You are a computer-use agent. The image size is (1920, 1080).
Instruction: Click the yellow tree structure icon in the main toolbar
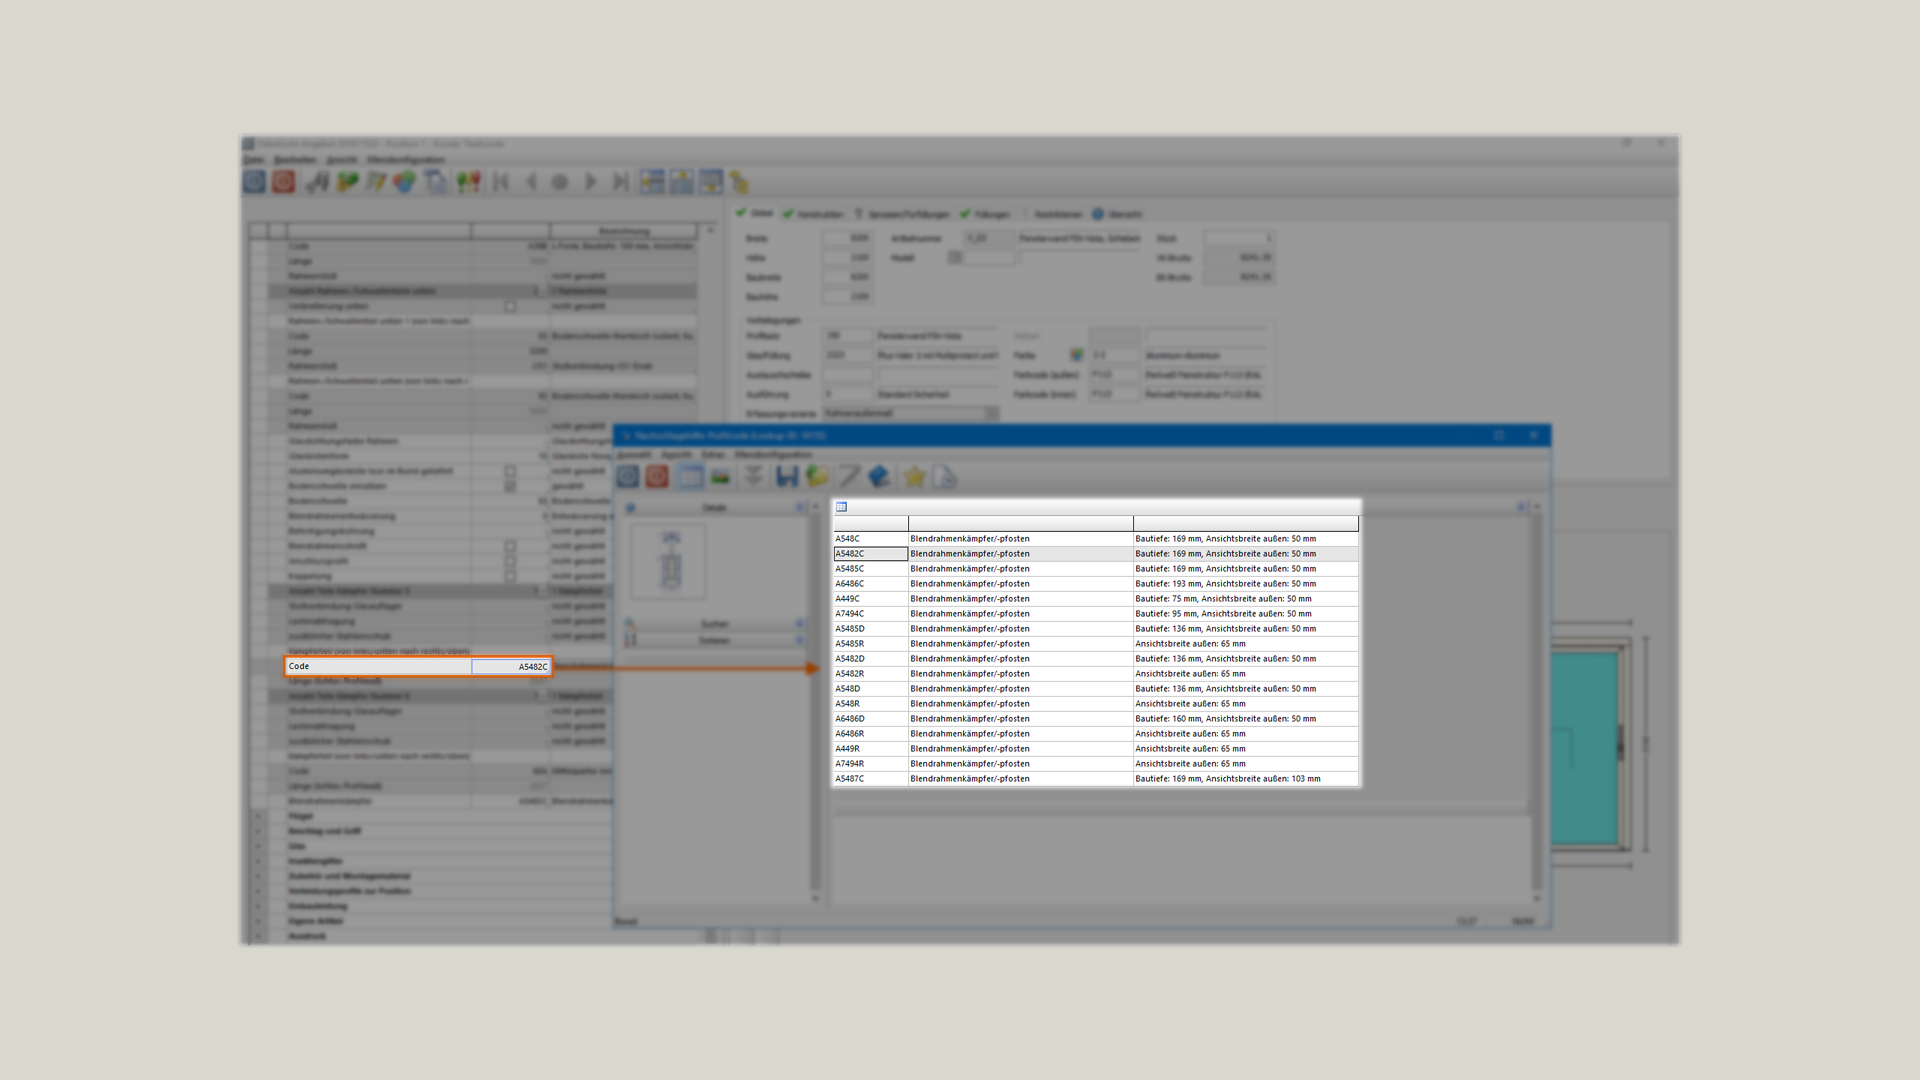pos(740,181)
